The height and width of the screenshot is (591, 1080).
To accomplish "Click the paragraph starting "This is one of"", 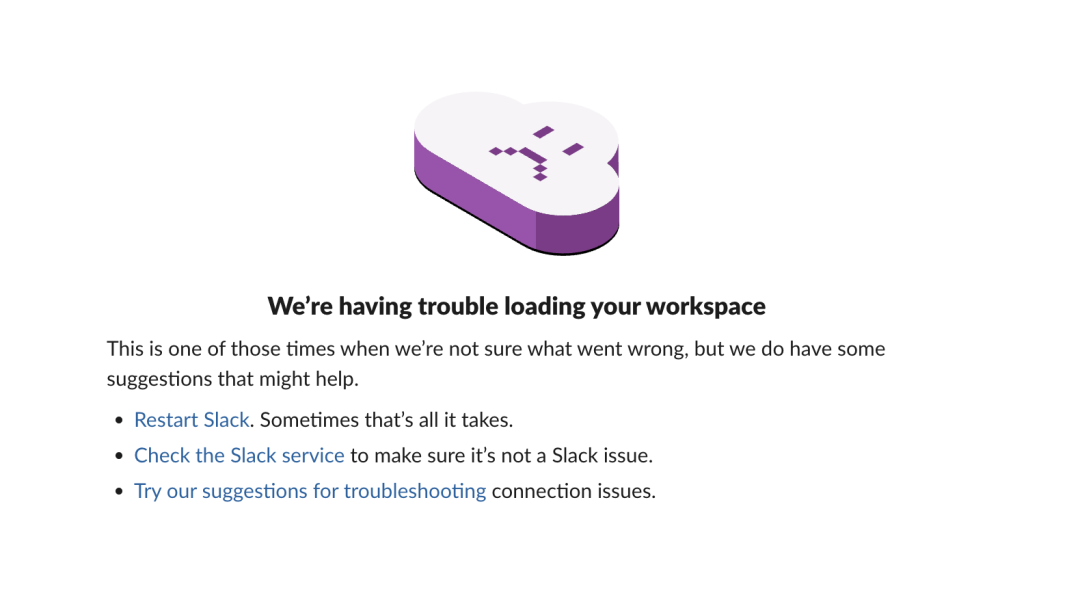I will click(x=495, y=349).
